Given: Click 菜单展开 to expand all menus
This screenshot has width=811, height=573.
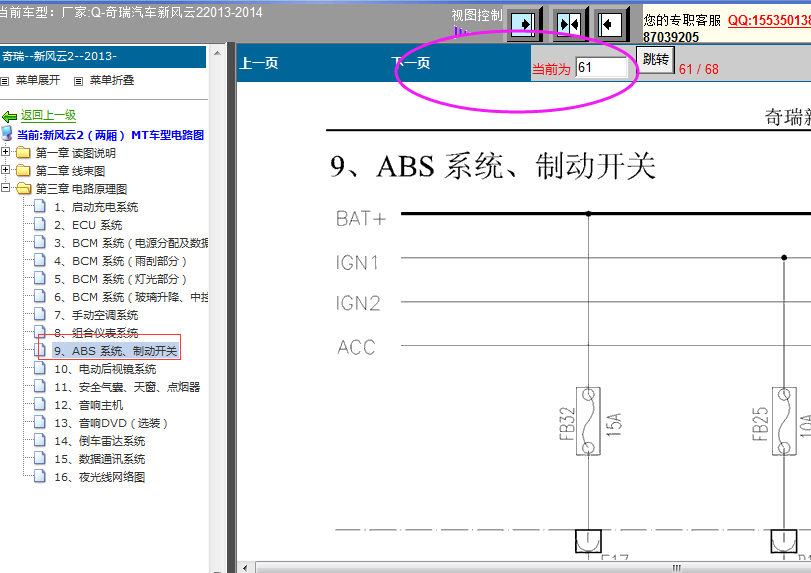Looking at the screenshot, I should click(x=38, y=80).
